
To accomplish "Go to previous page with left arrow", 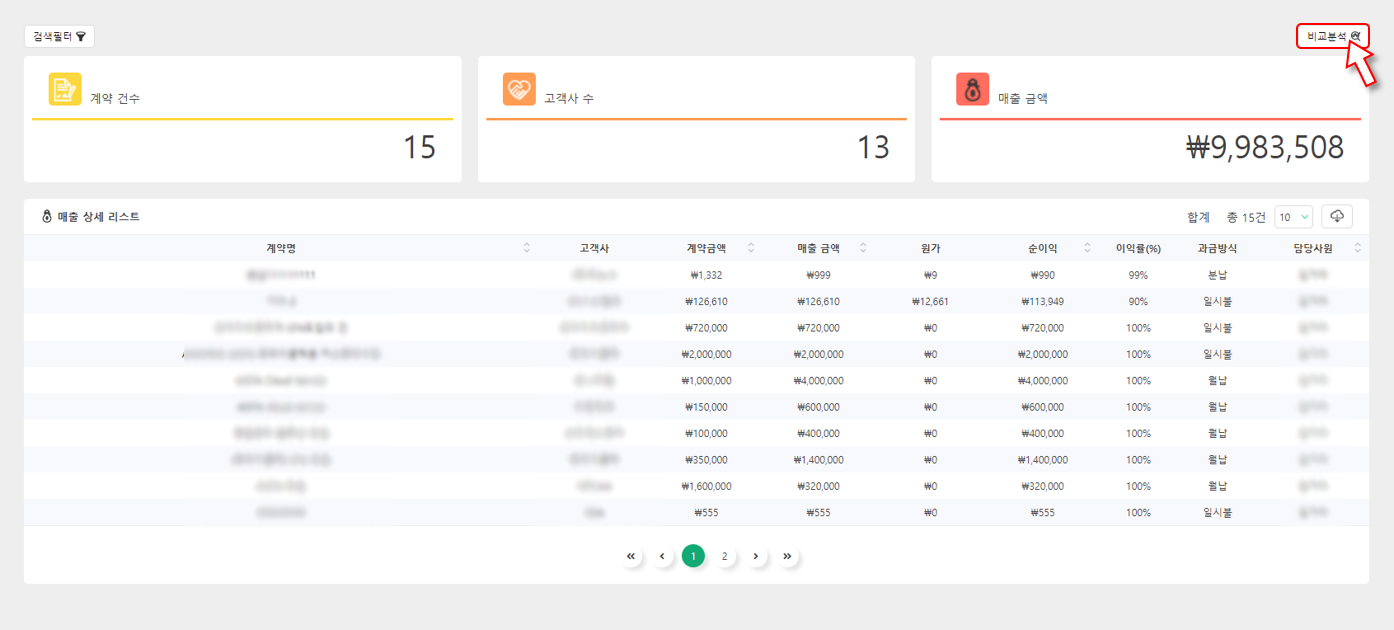I will [x=662, y=556].
